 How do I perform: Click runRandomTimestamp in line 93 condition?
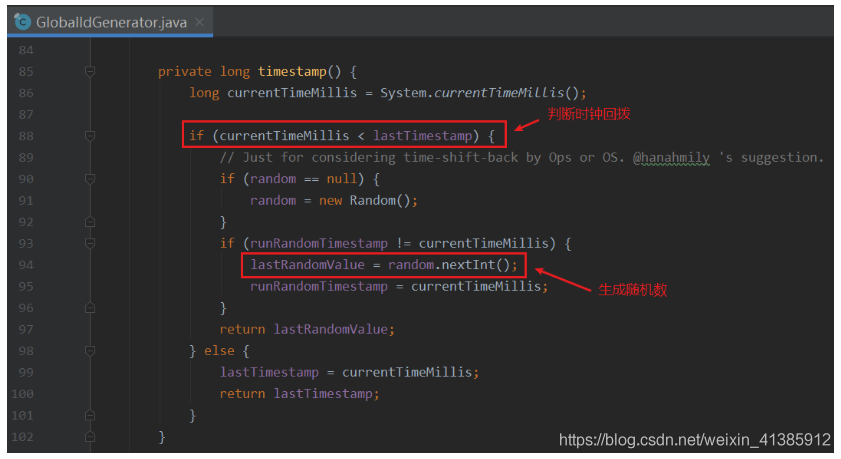click(319, 243)
